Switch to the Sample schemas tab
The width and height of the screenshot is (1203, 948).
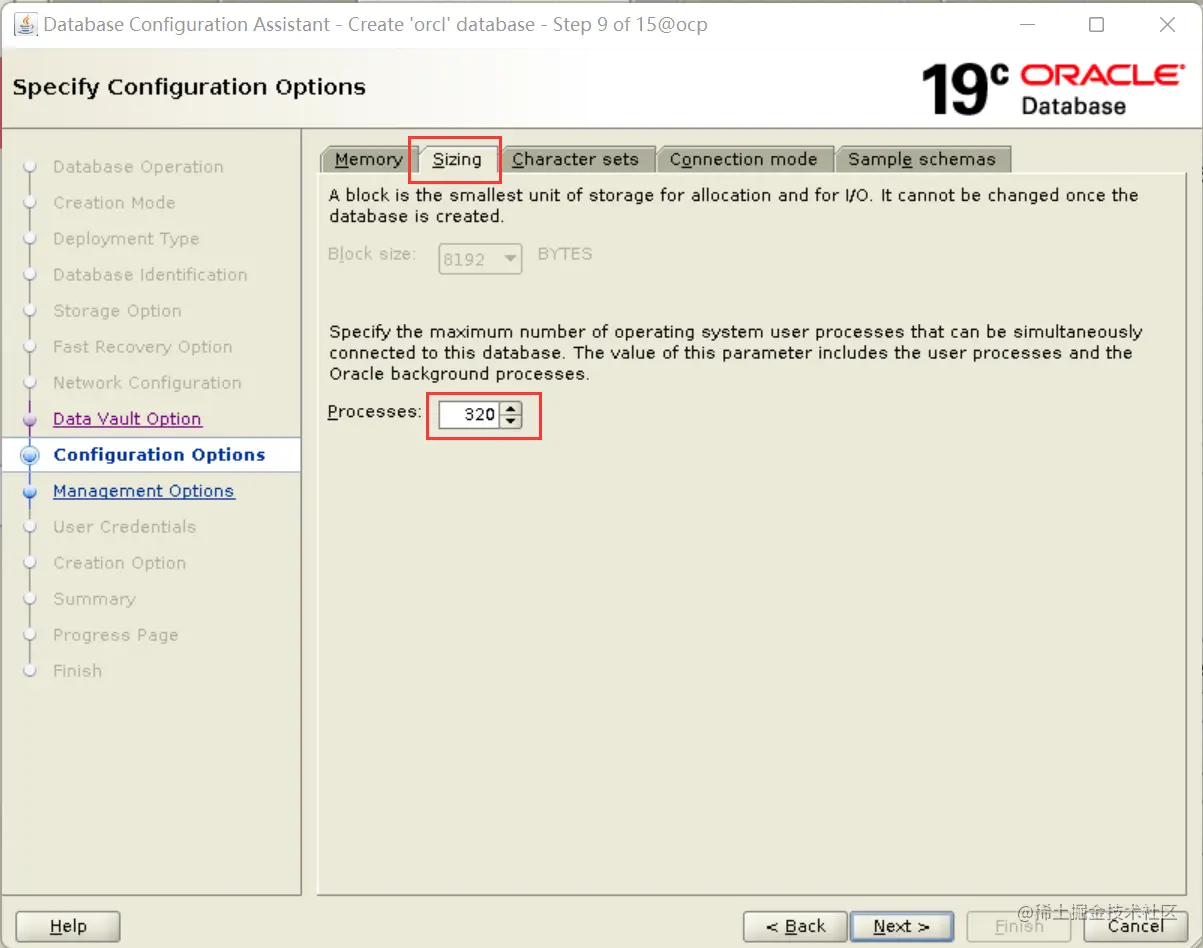tap(922, 159)
